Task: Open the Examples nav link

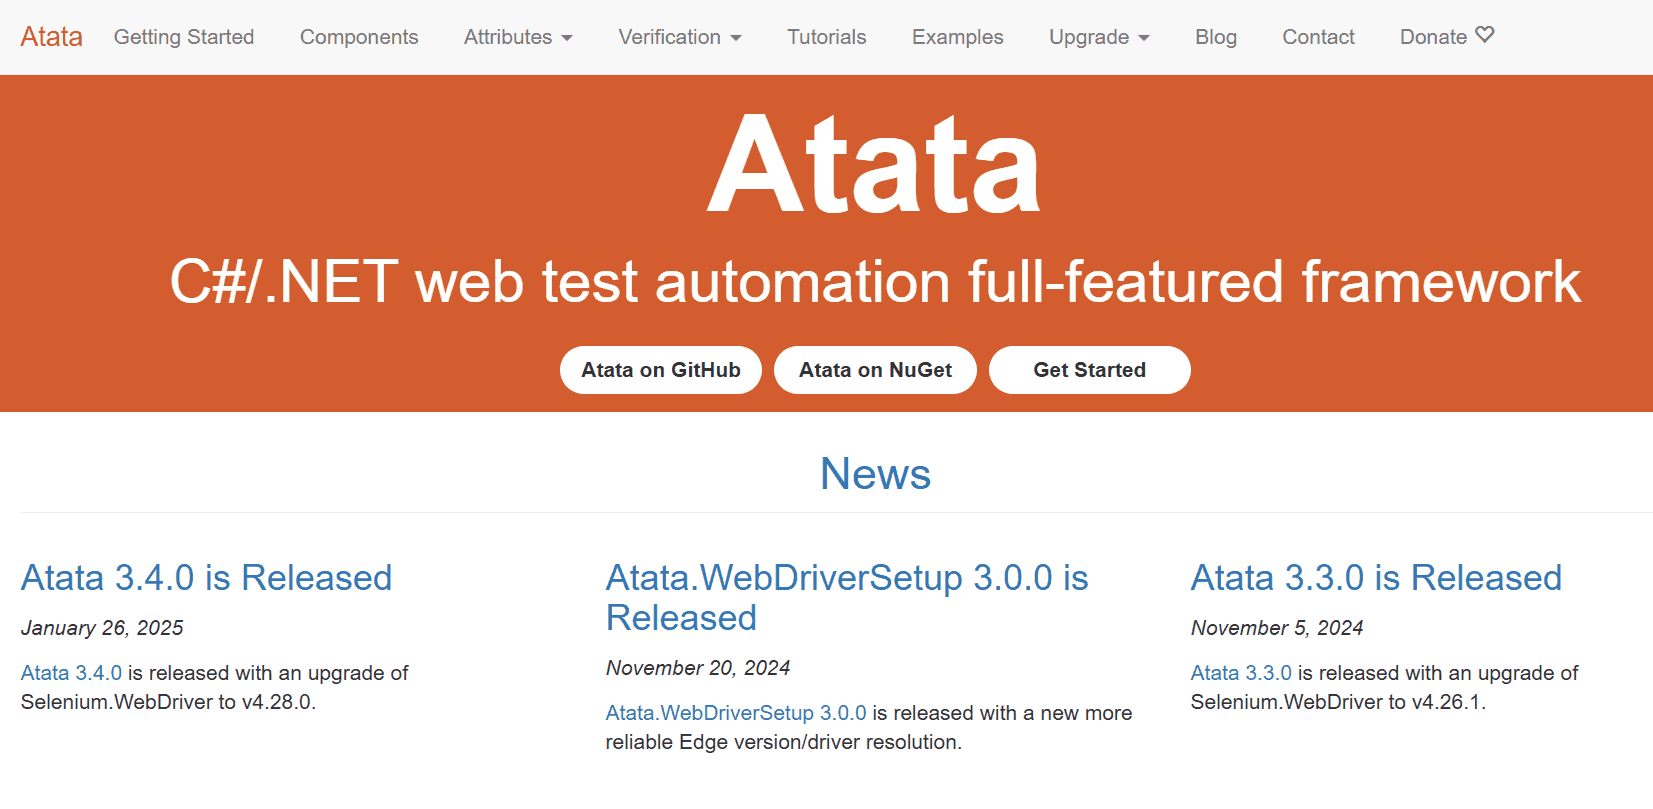Action: pyautogui.click(x=957, y=37)
